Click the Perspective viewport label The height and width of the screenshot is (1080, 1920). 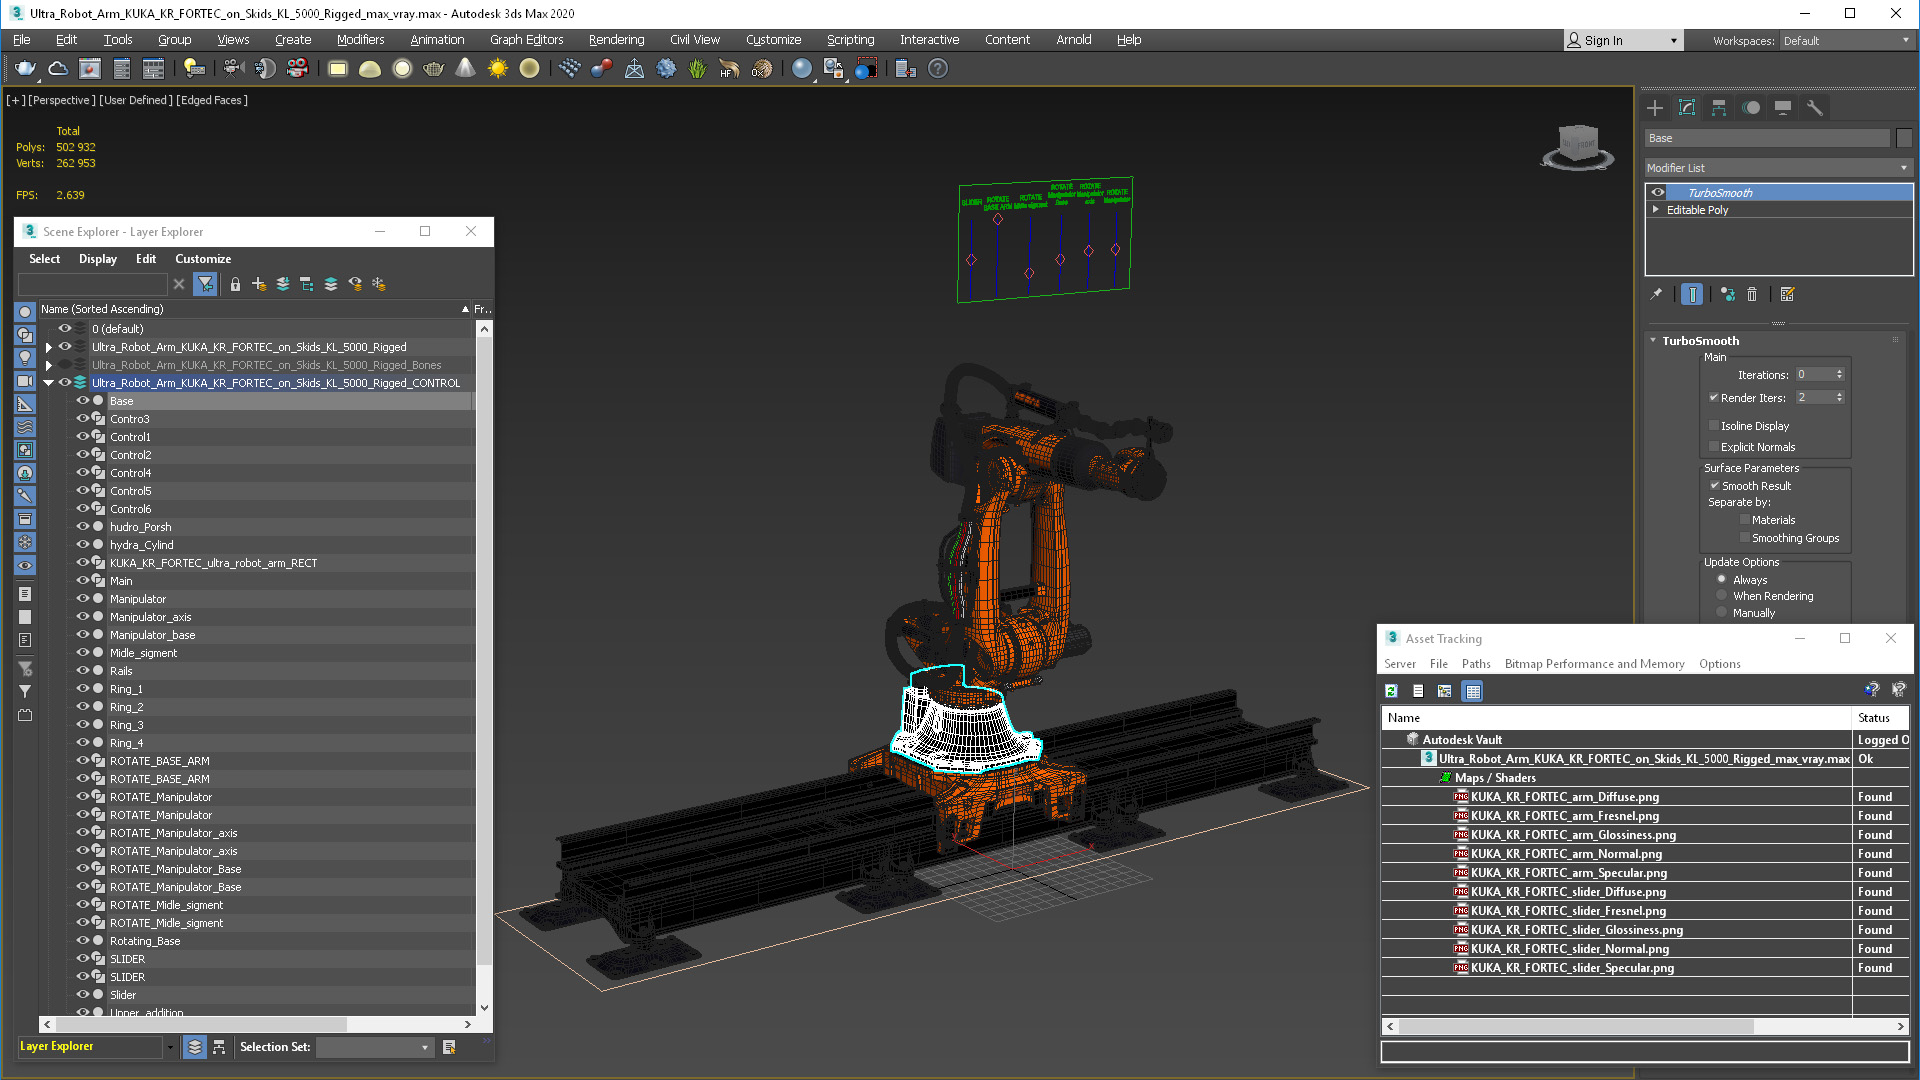[62, 100]
